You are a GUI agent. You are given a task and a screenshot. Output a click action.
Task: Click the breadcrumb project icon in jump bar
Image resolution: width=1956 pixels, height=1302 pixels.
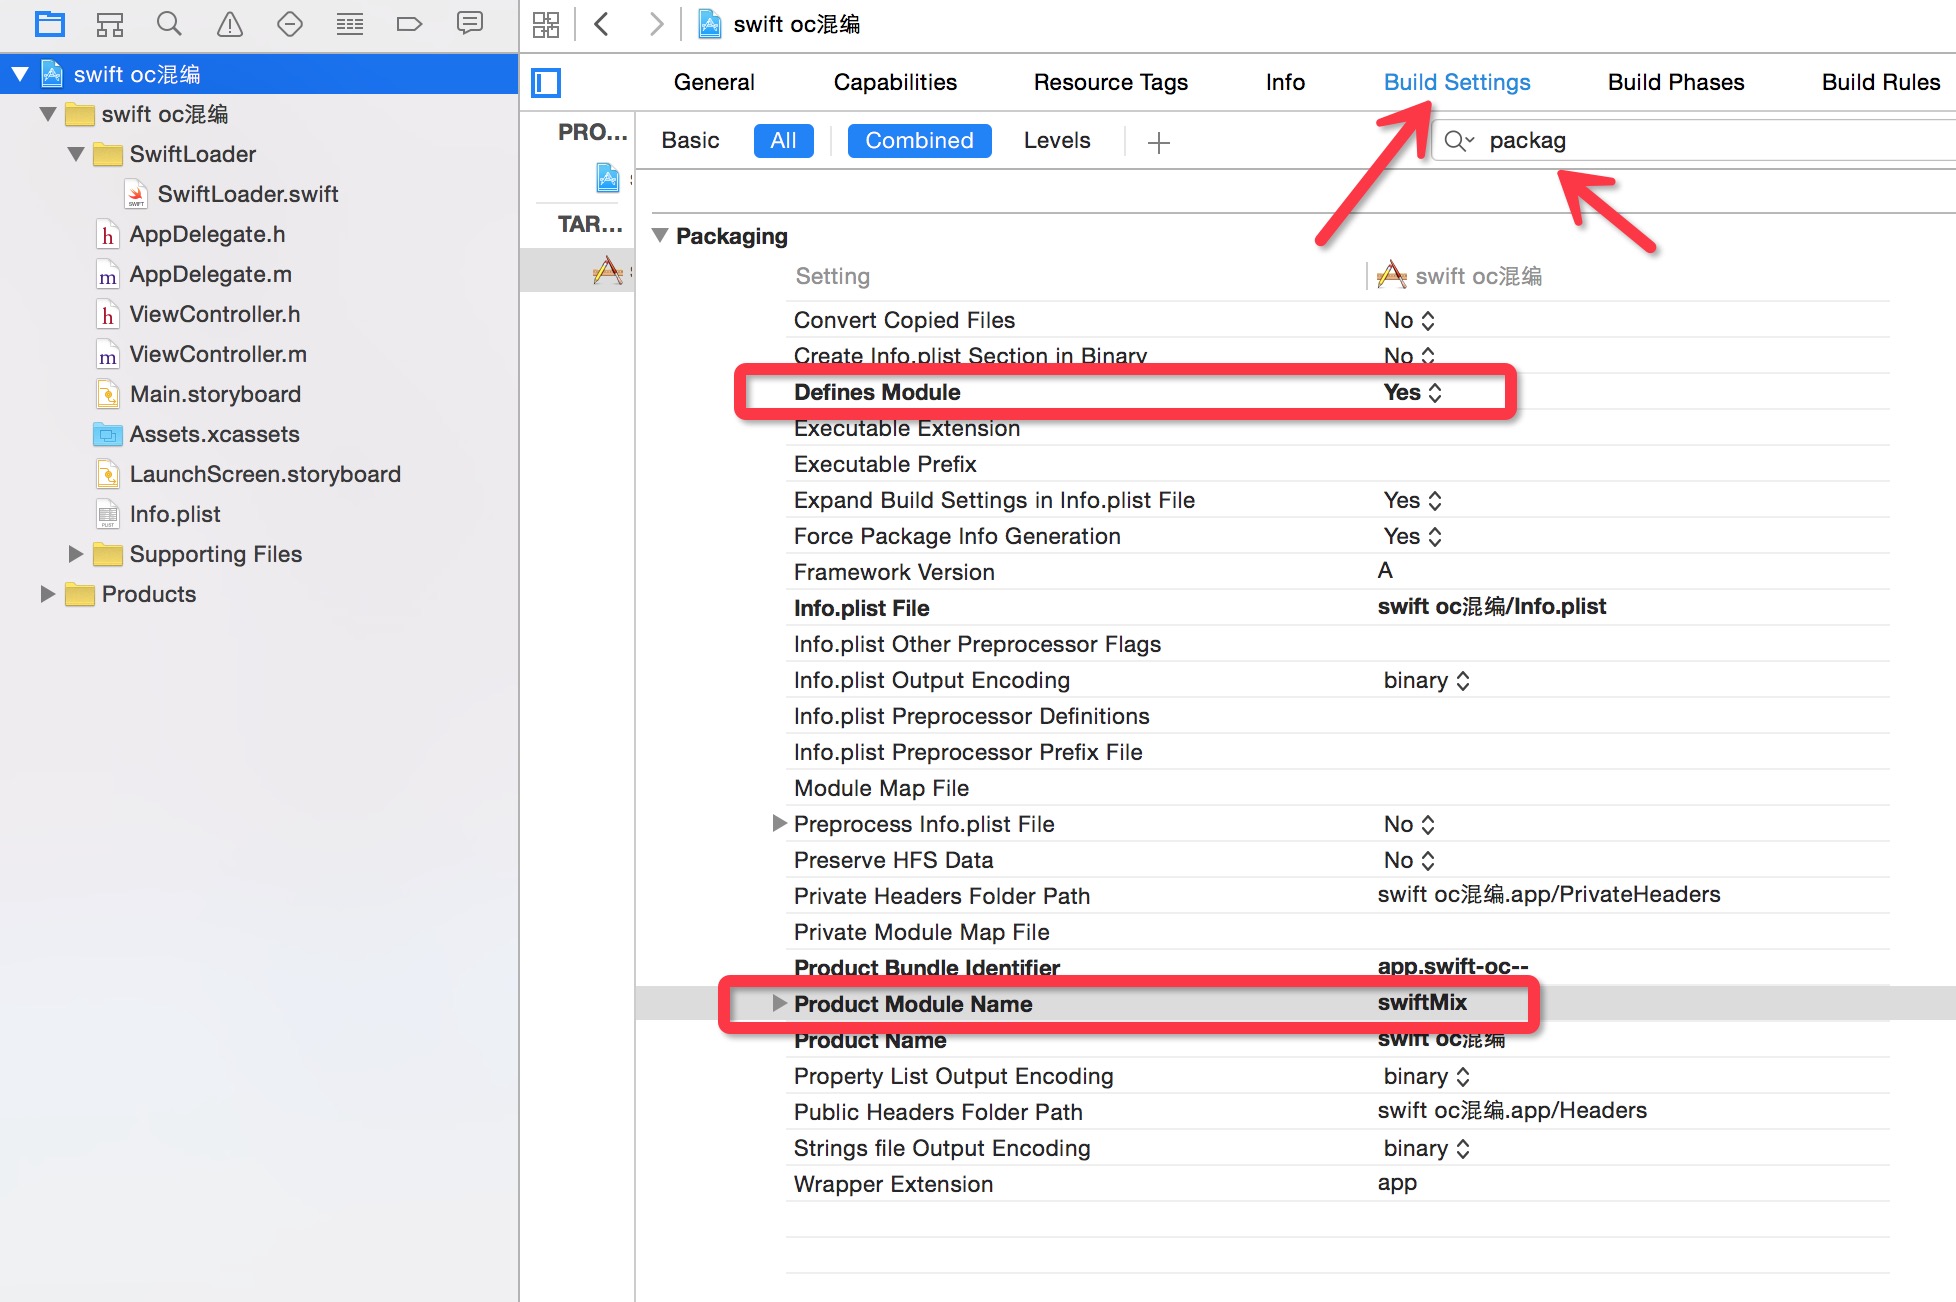[710, 24]
